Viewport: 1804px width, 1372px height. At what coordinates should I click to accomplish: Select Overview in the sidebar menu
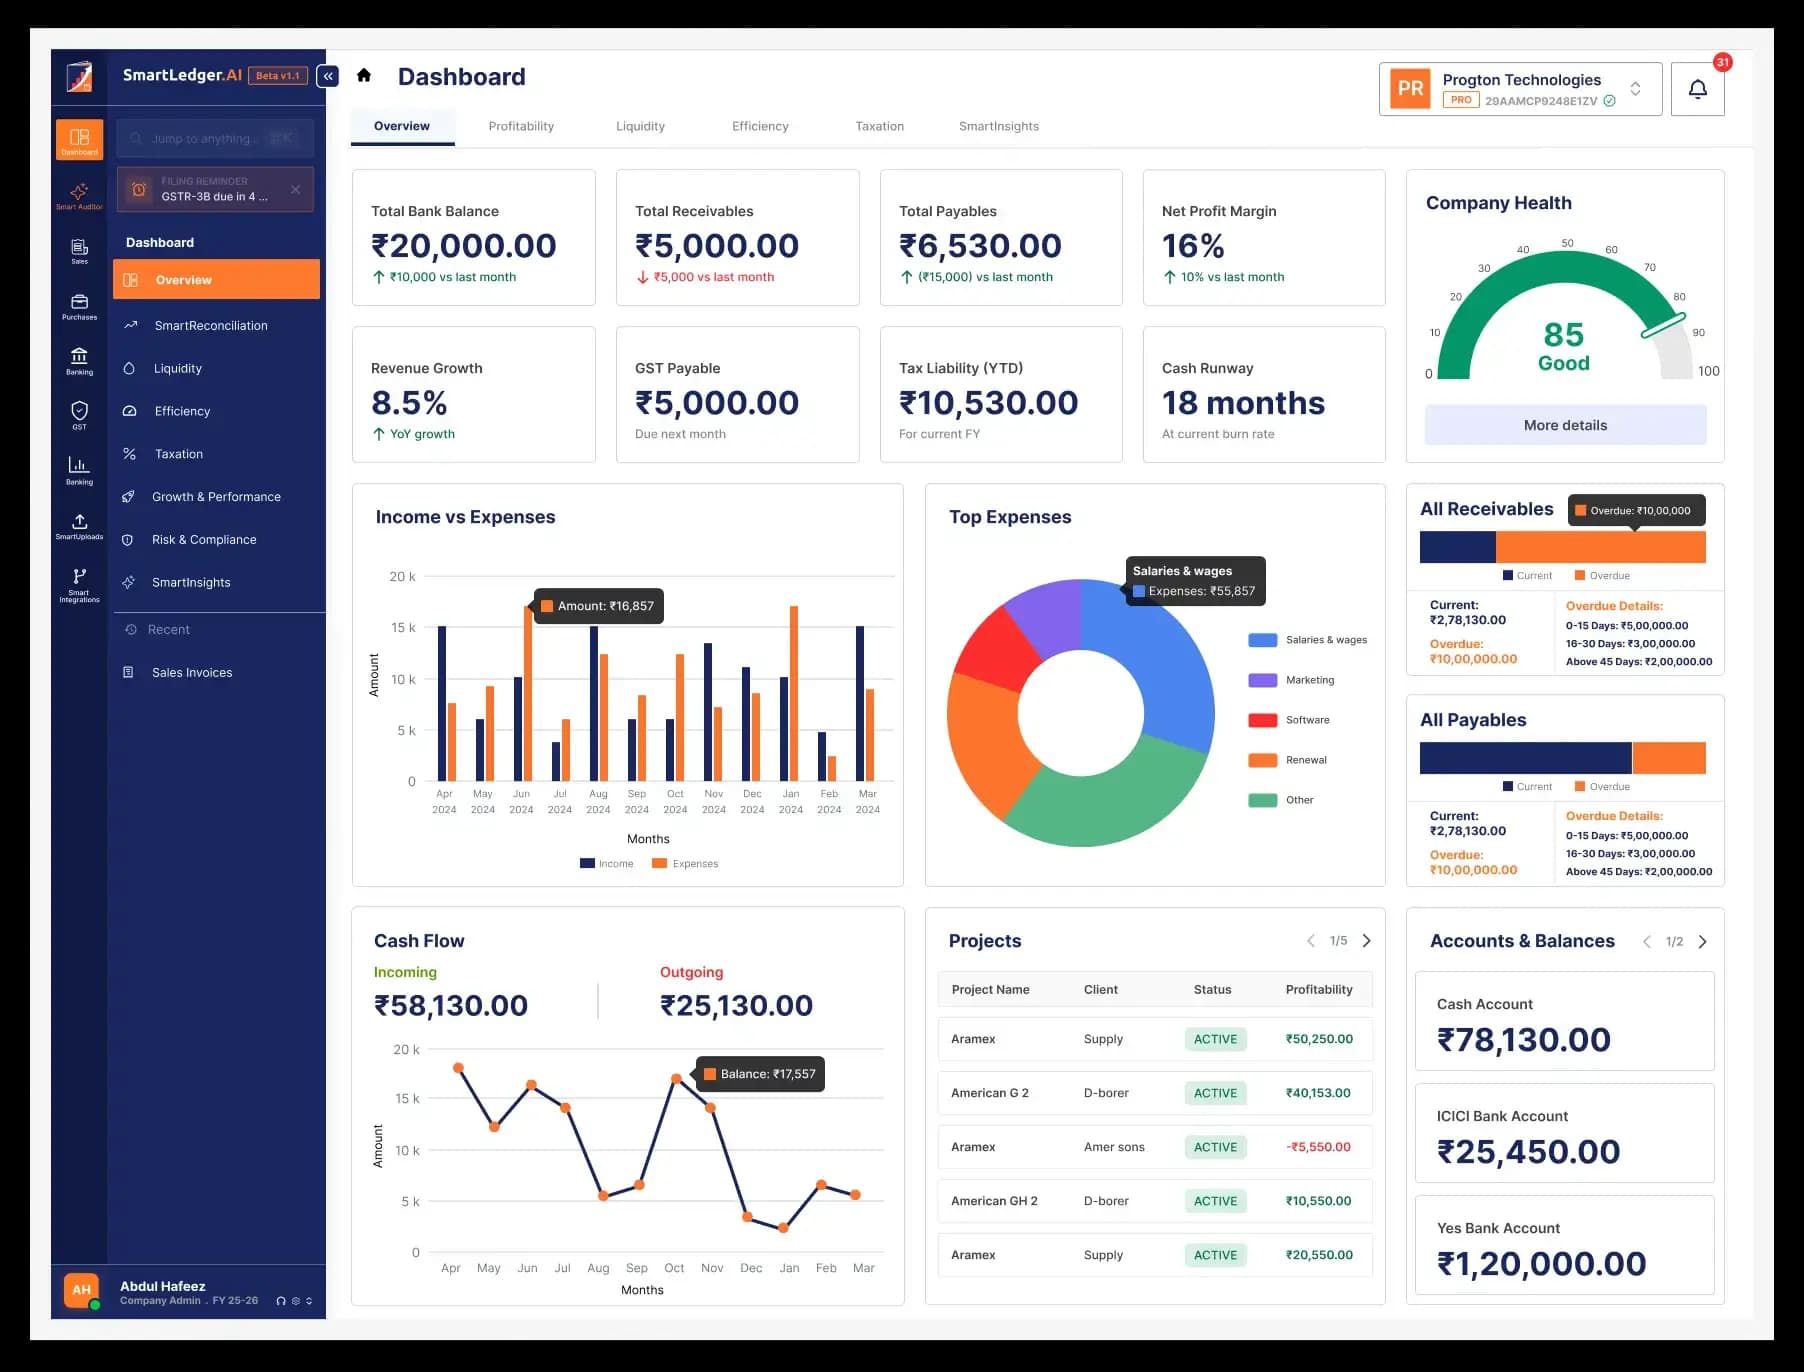point(217,280)
